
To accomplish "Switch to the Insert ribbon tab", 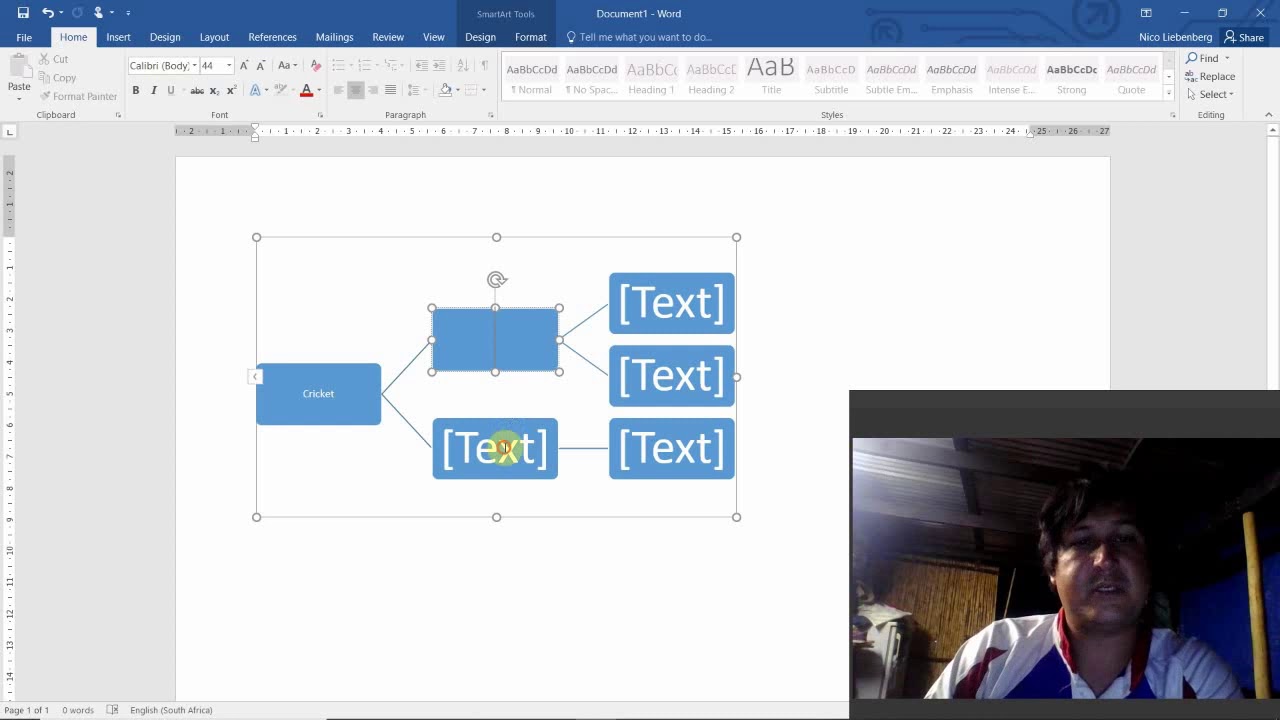I will click(118, 37).
